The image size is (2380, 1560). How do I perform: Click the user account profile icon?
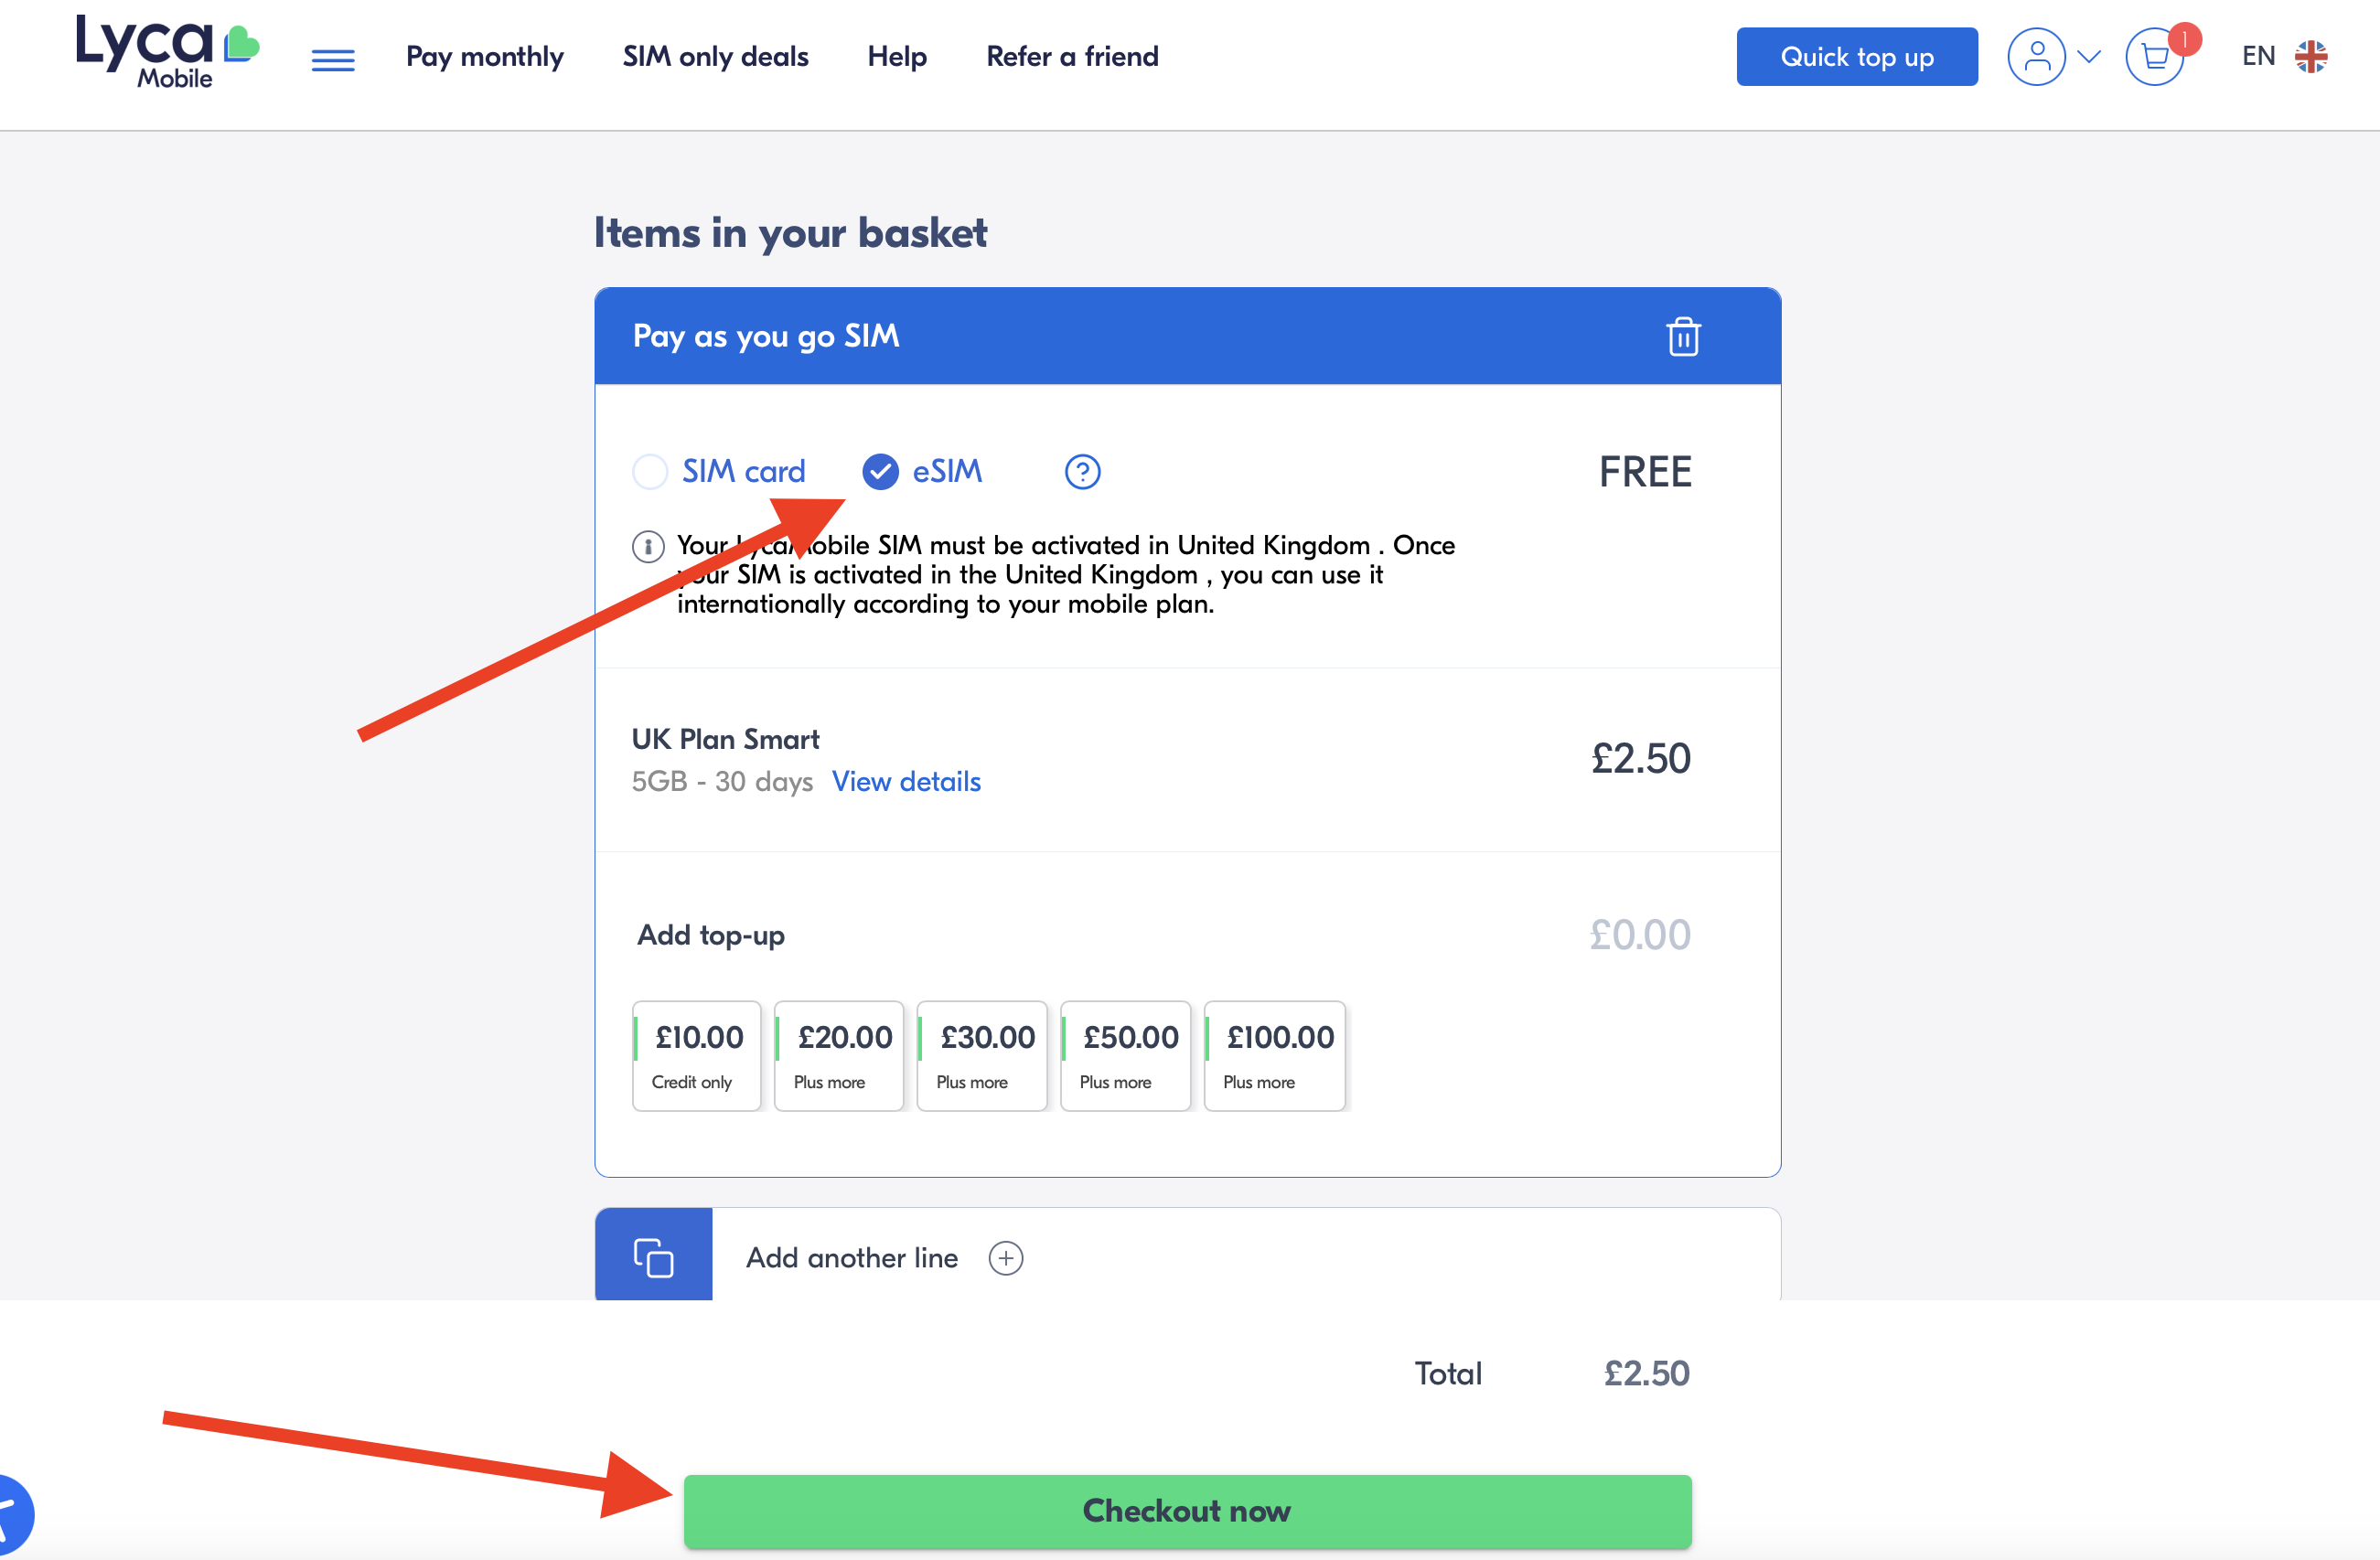click(2036, 57)
